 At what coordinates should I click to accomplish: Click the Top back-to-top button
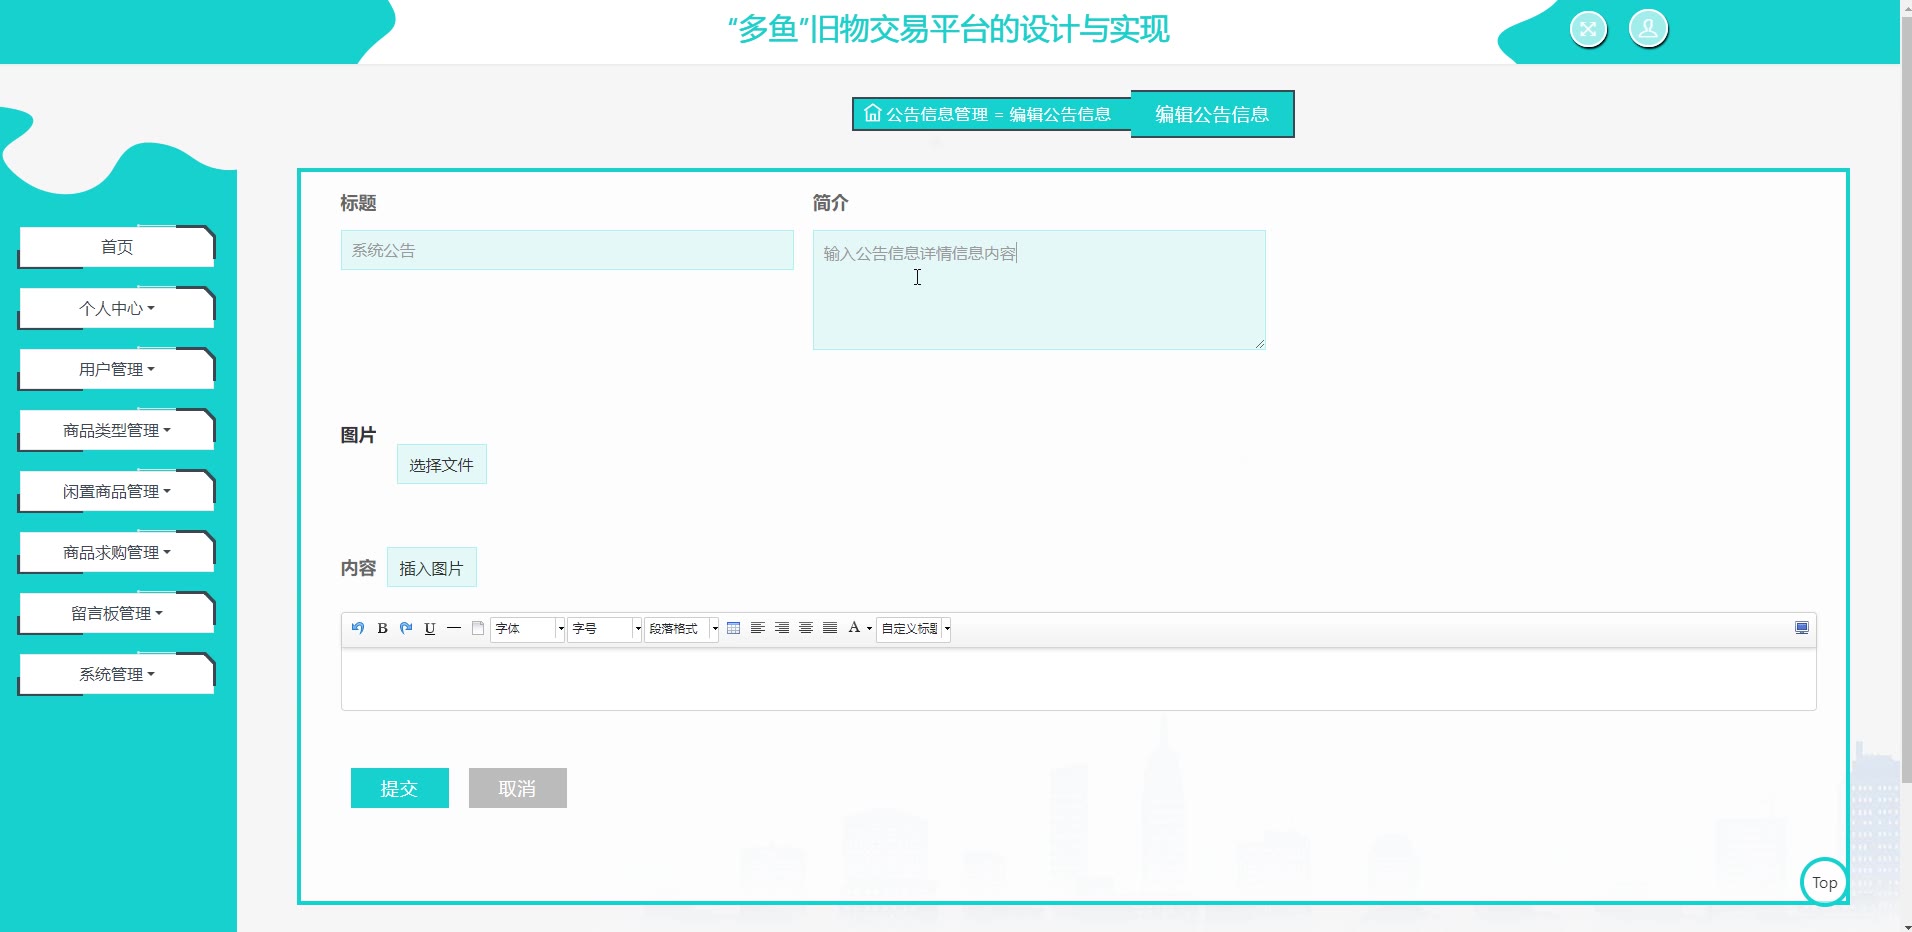click(1825, 882)
